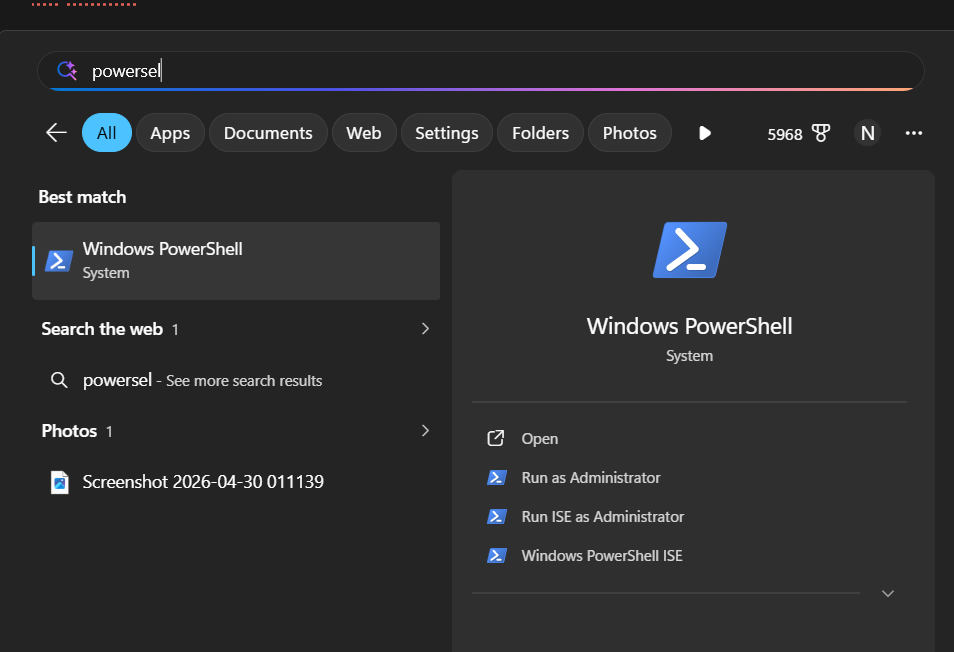Click the Run as Administrator PowerShell icon
This screenshot has width=954, height=652.
tap(496, 477)
